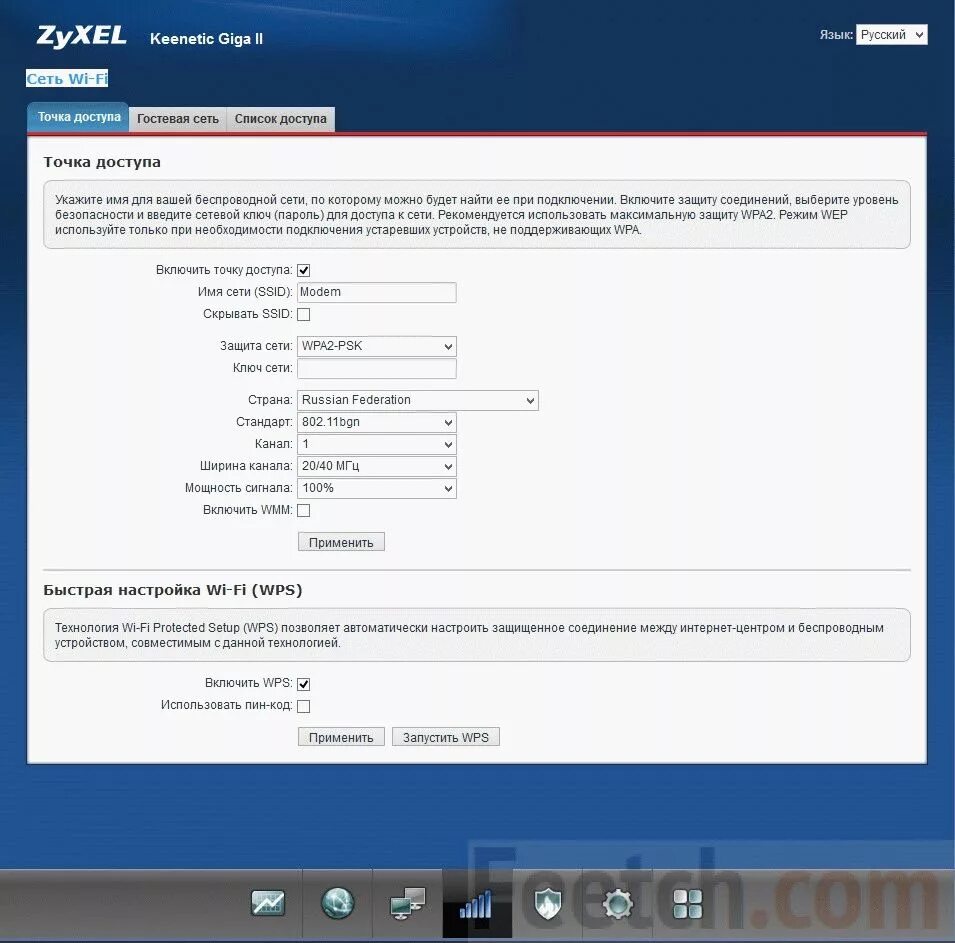Viewport: 955px width, 943px height.
Task: Open the system settings gear icon
Action: [x=618, y=903]
